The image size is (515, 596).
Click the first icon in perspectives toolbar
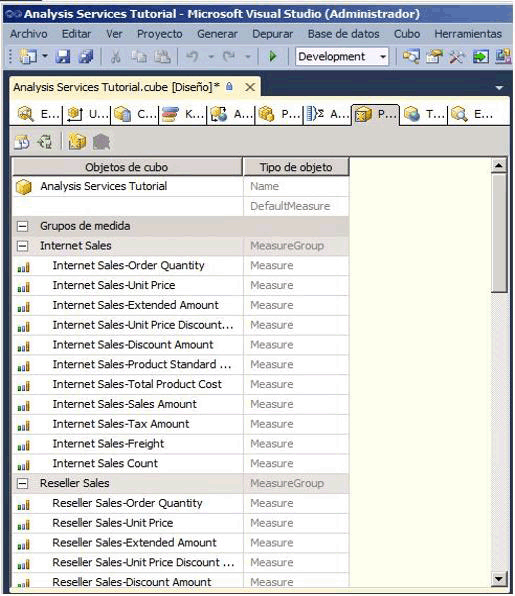(22, 142)
